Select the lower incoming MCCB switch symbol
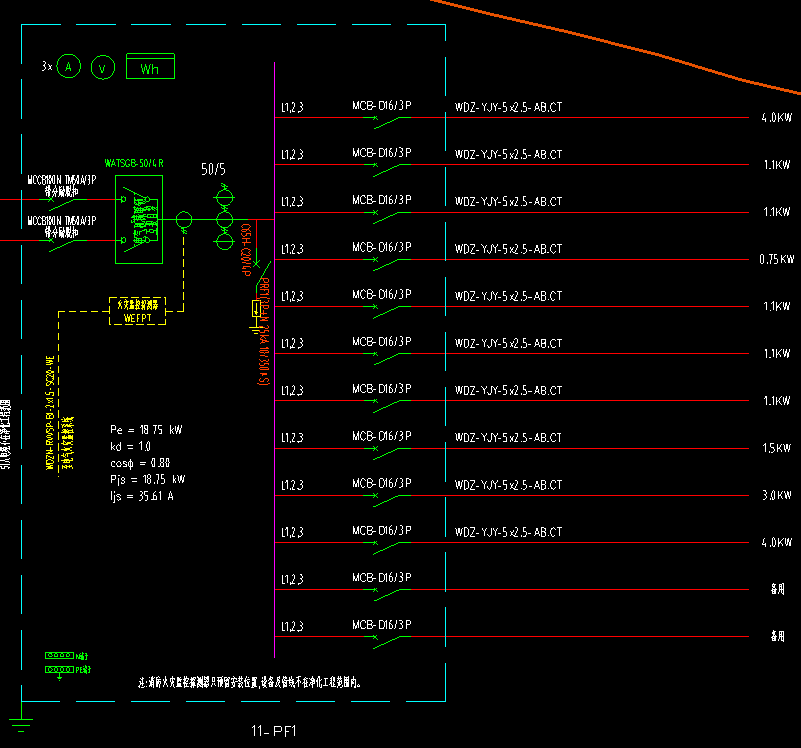801x748 pixels. click(65, 244)
